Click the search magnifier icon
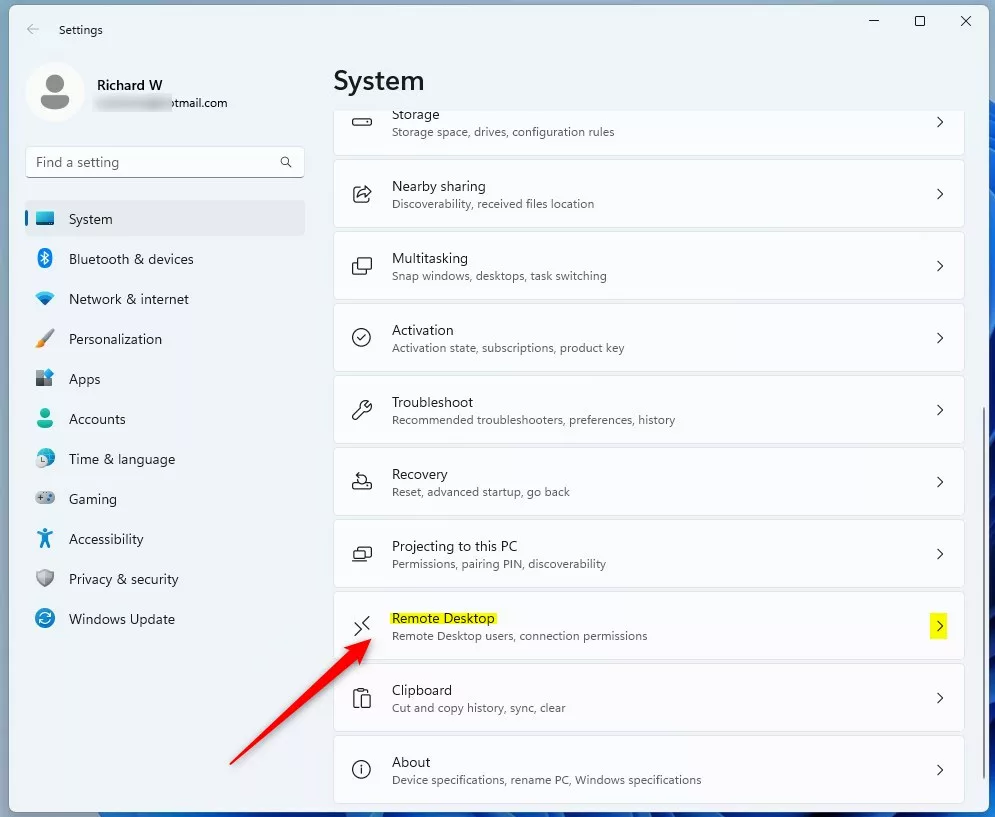Image resolution: width=995 pixels, height=817 pixels. pos(286,162)
